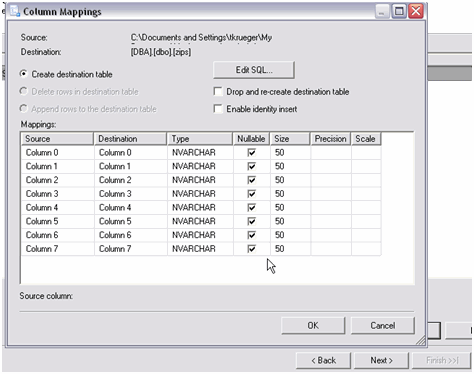
Task: Click the Size column header
Action: coord(290,139)
